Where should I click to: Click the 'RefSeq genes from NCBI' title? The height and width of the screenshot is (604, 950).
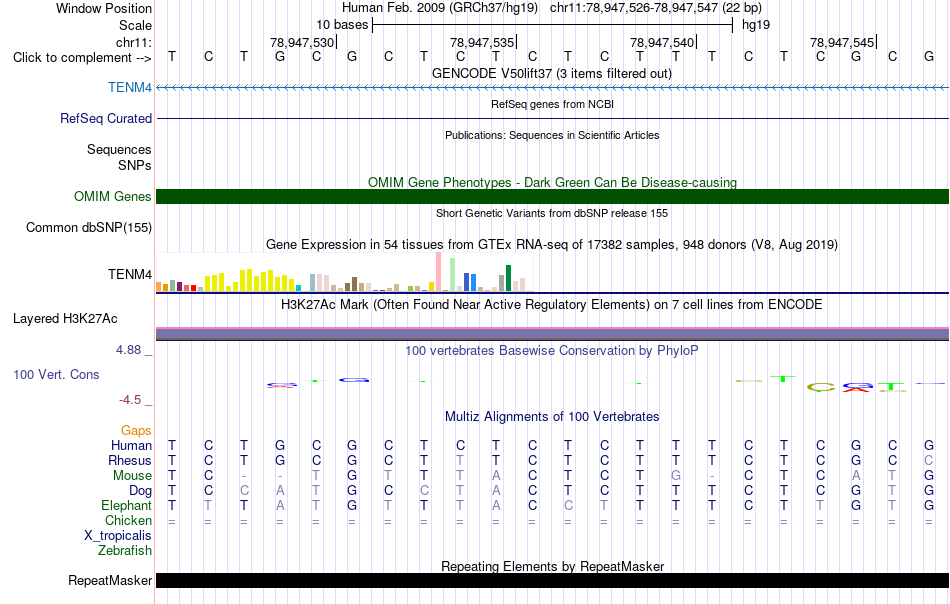(x=552, y=104)
